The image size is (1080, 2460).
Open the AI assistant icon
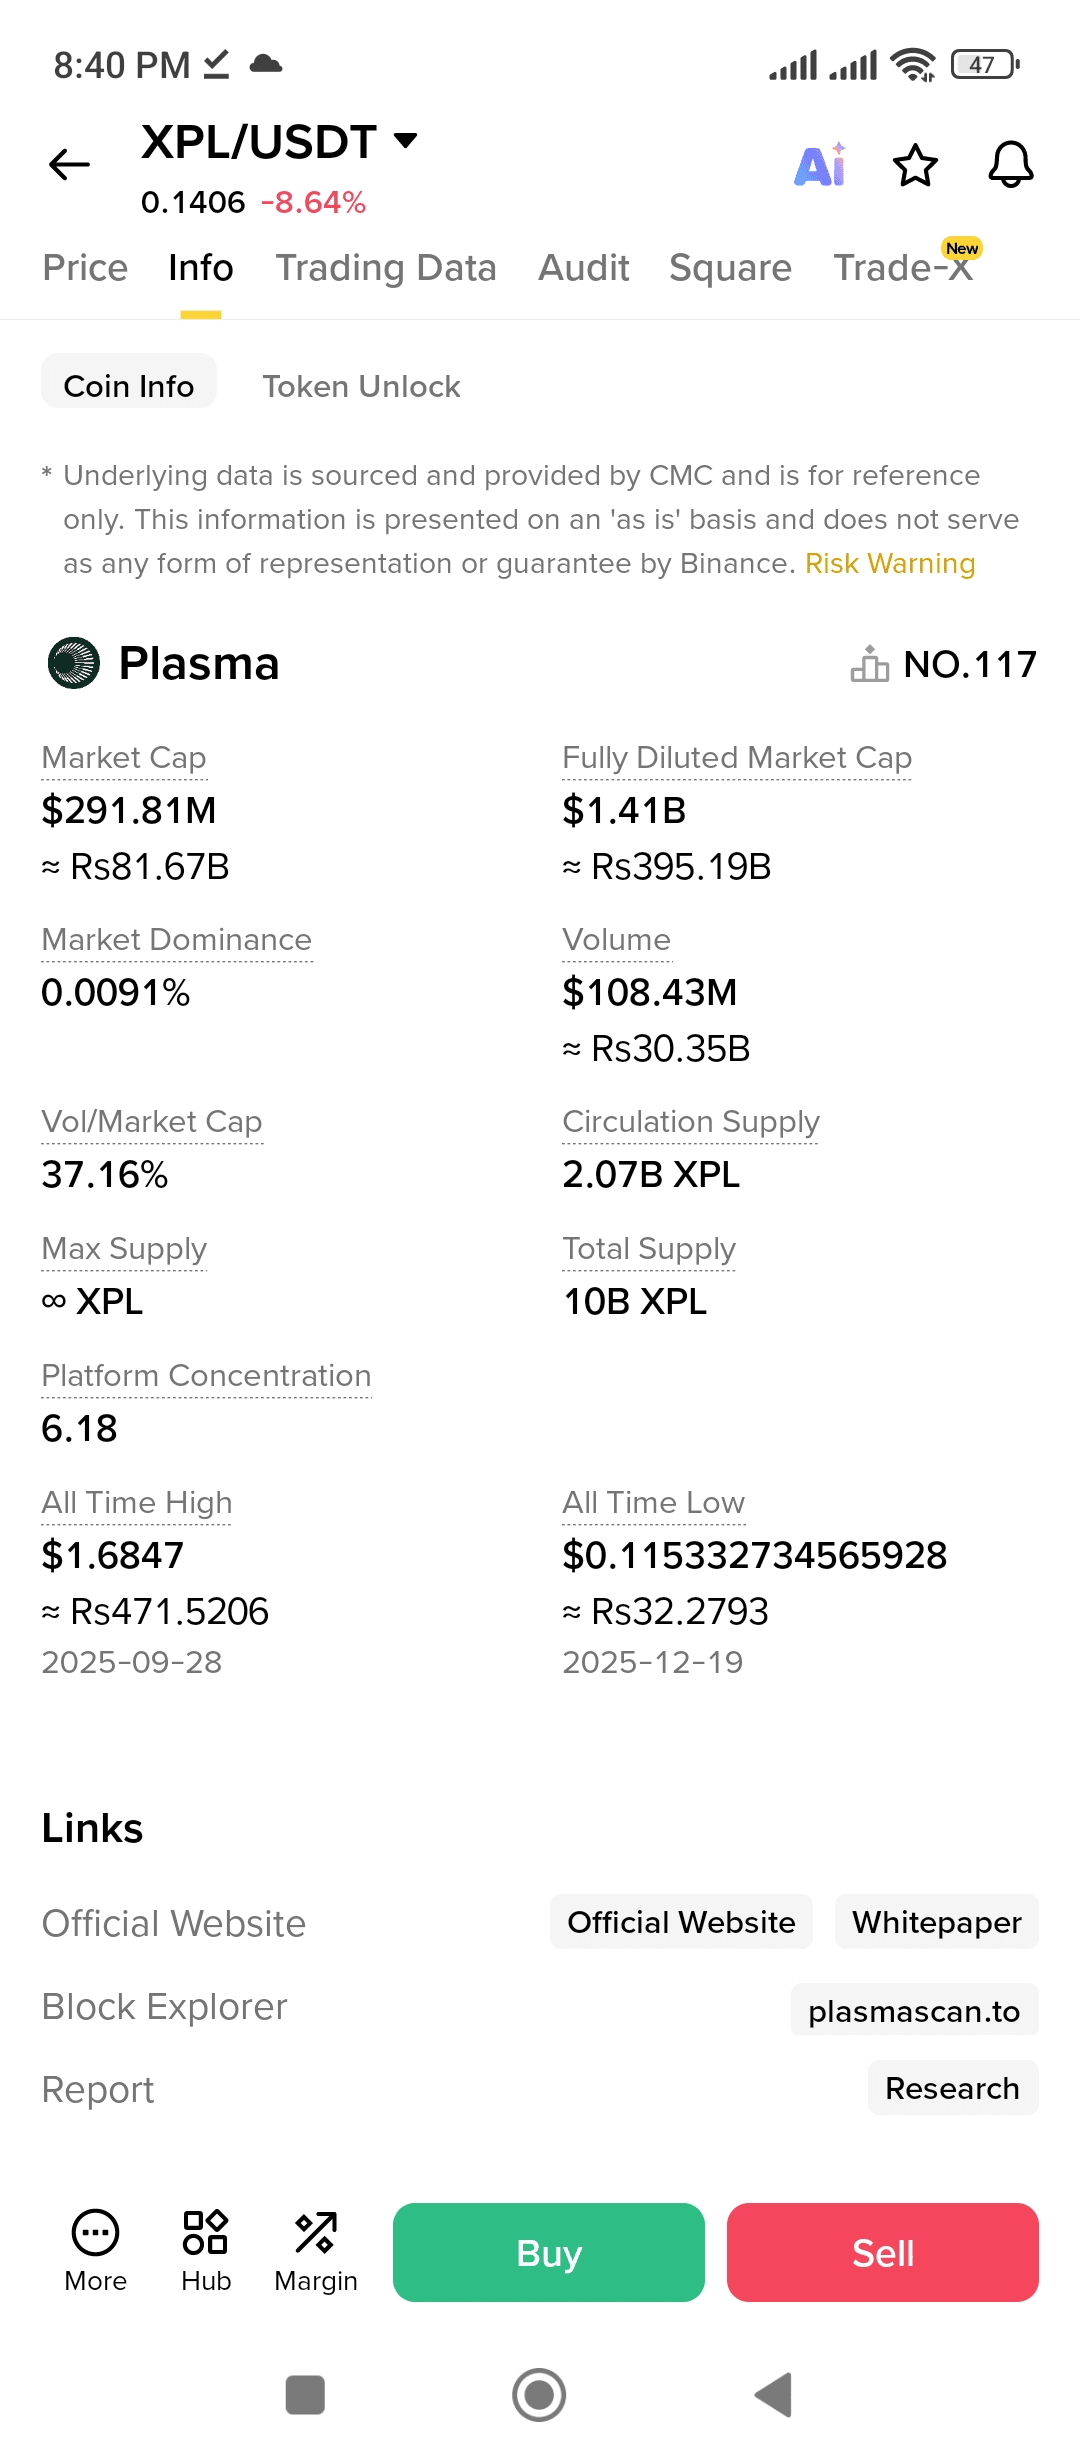tap(820, 165)
